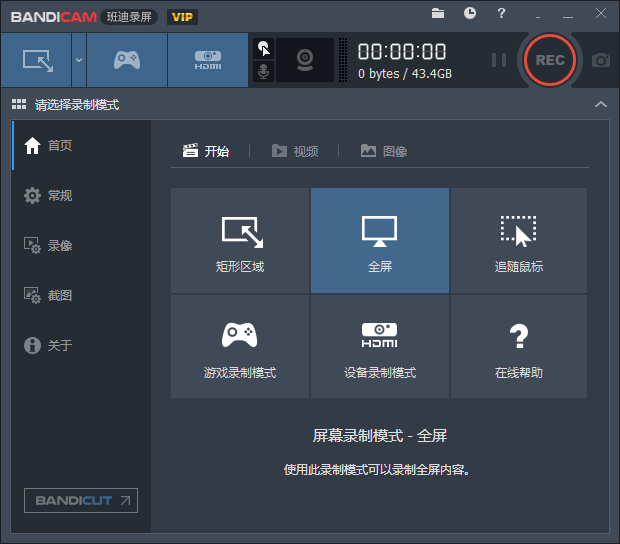The height and width of the screenshot is (544, 620).
Task: Select HDMI device recording mode in toolbar
Action: pos(207,60)
